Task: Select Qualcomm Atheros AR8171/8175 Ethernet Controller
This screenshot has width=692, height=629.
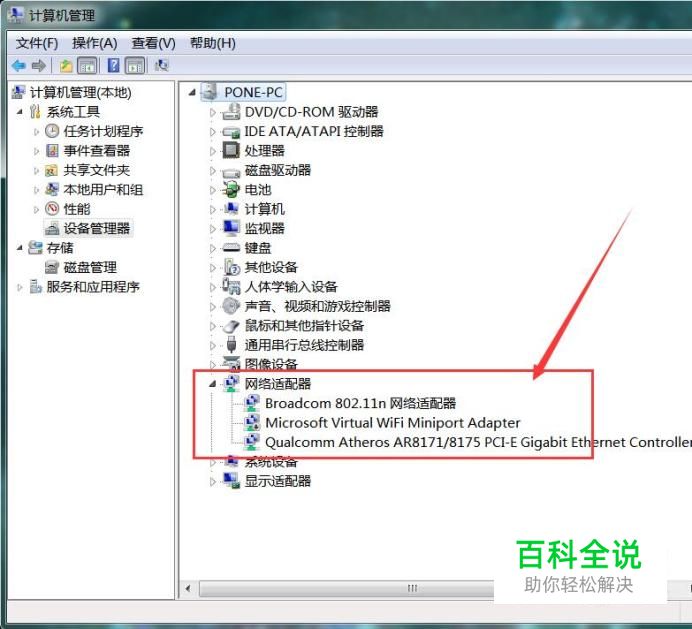Action: pyautogui.click(x=478, y=442)
